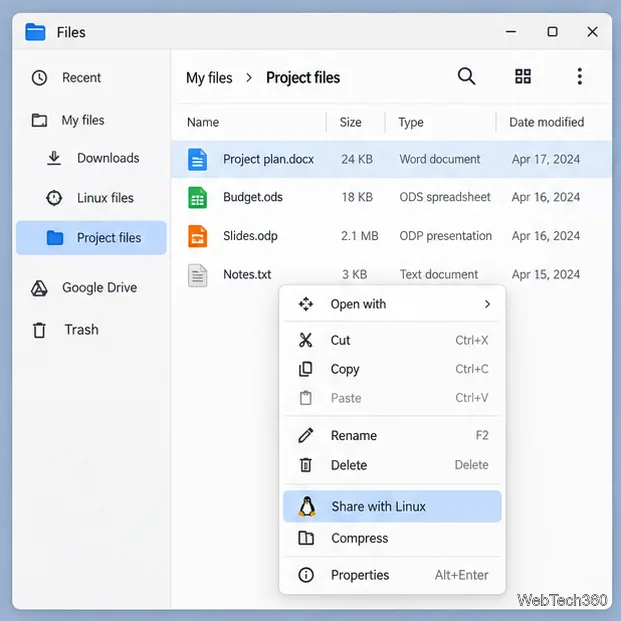Click the Ctrl+X shortcut text
Screen dimensions: 621x621
click(x=472, y=340)
